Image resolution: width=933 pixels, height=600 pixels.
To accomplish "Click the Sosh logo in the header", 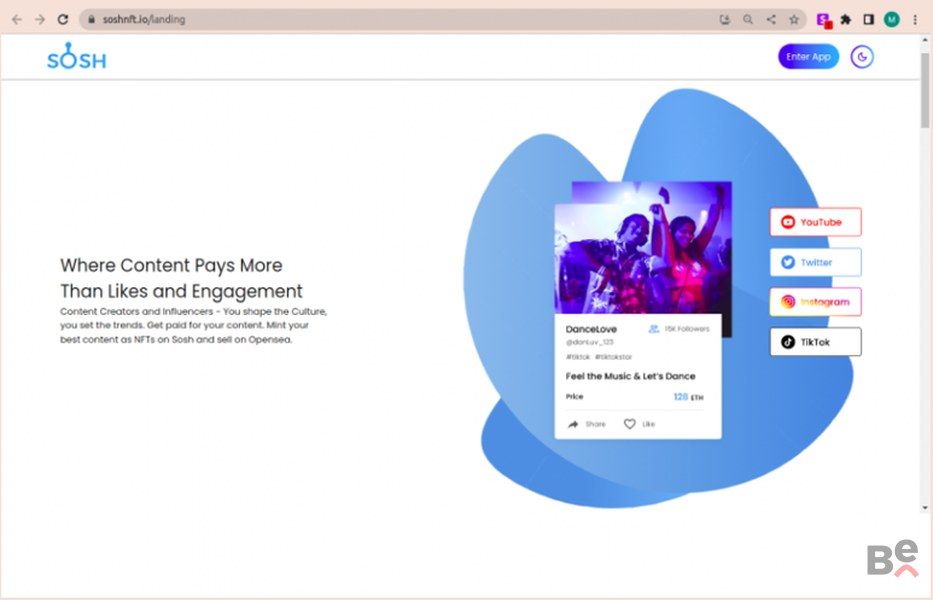I will click(76, 57).
